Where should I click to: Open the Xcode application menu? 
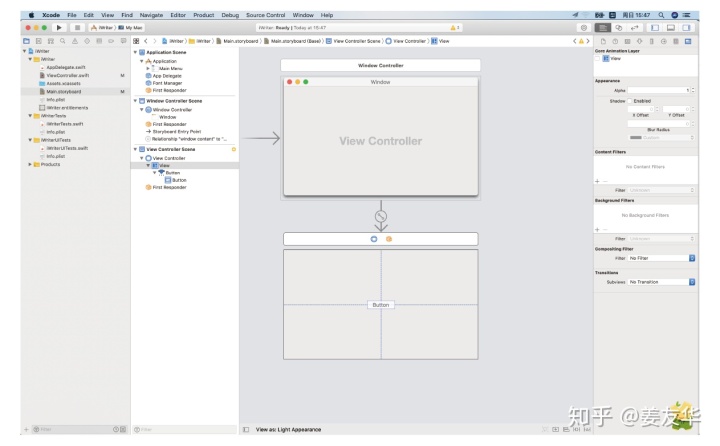pyautogui.click(x=51, y=15)
